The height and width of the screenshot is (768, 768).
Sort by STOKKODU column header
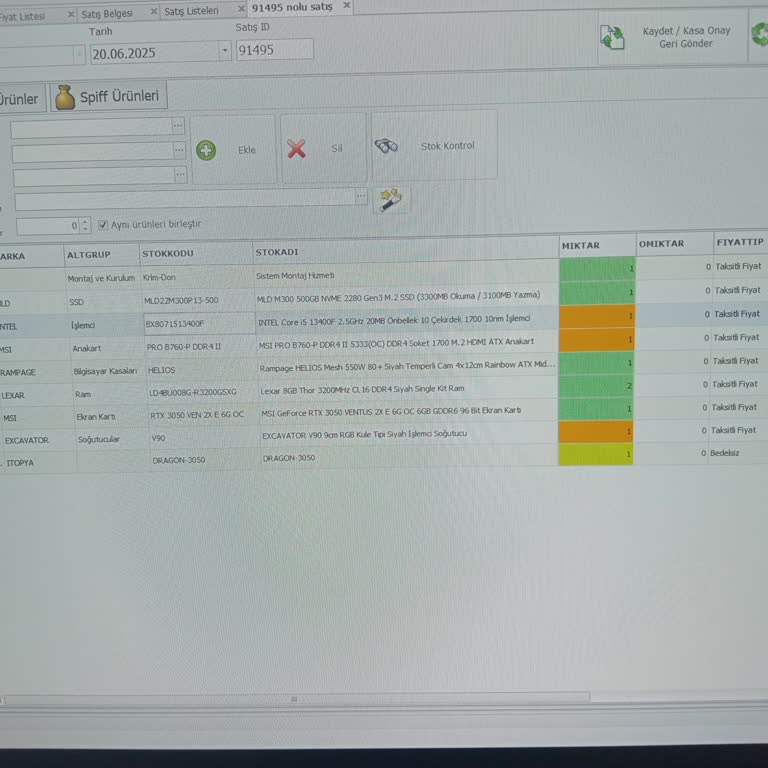(x=196, y=254)
